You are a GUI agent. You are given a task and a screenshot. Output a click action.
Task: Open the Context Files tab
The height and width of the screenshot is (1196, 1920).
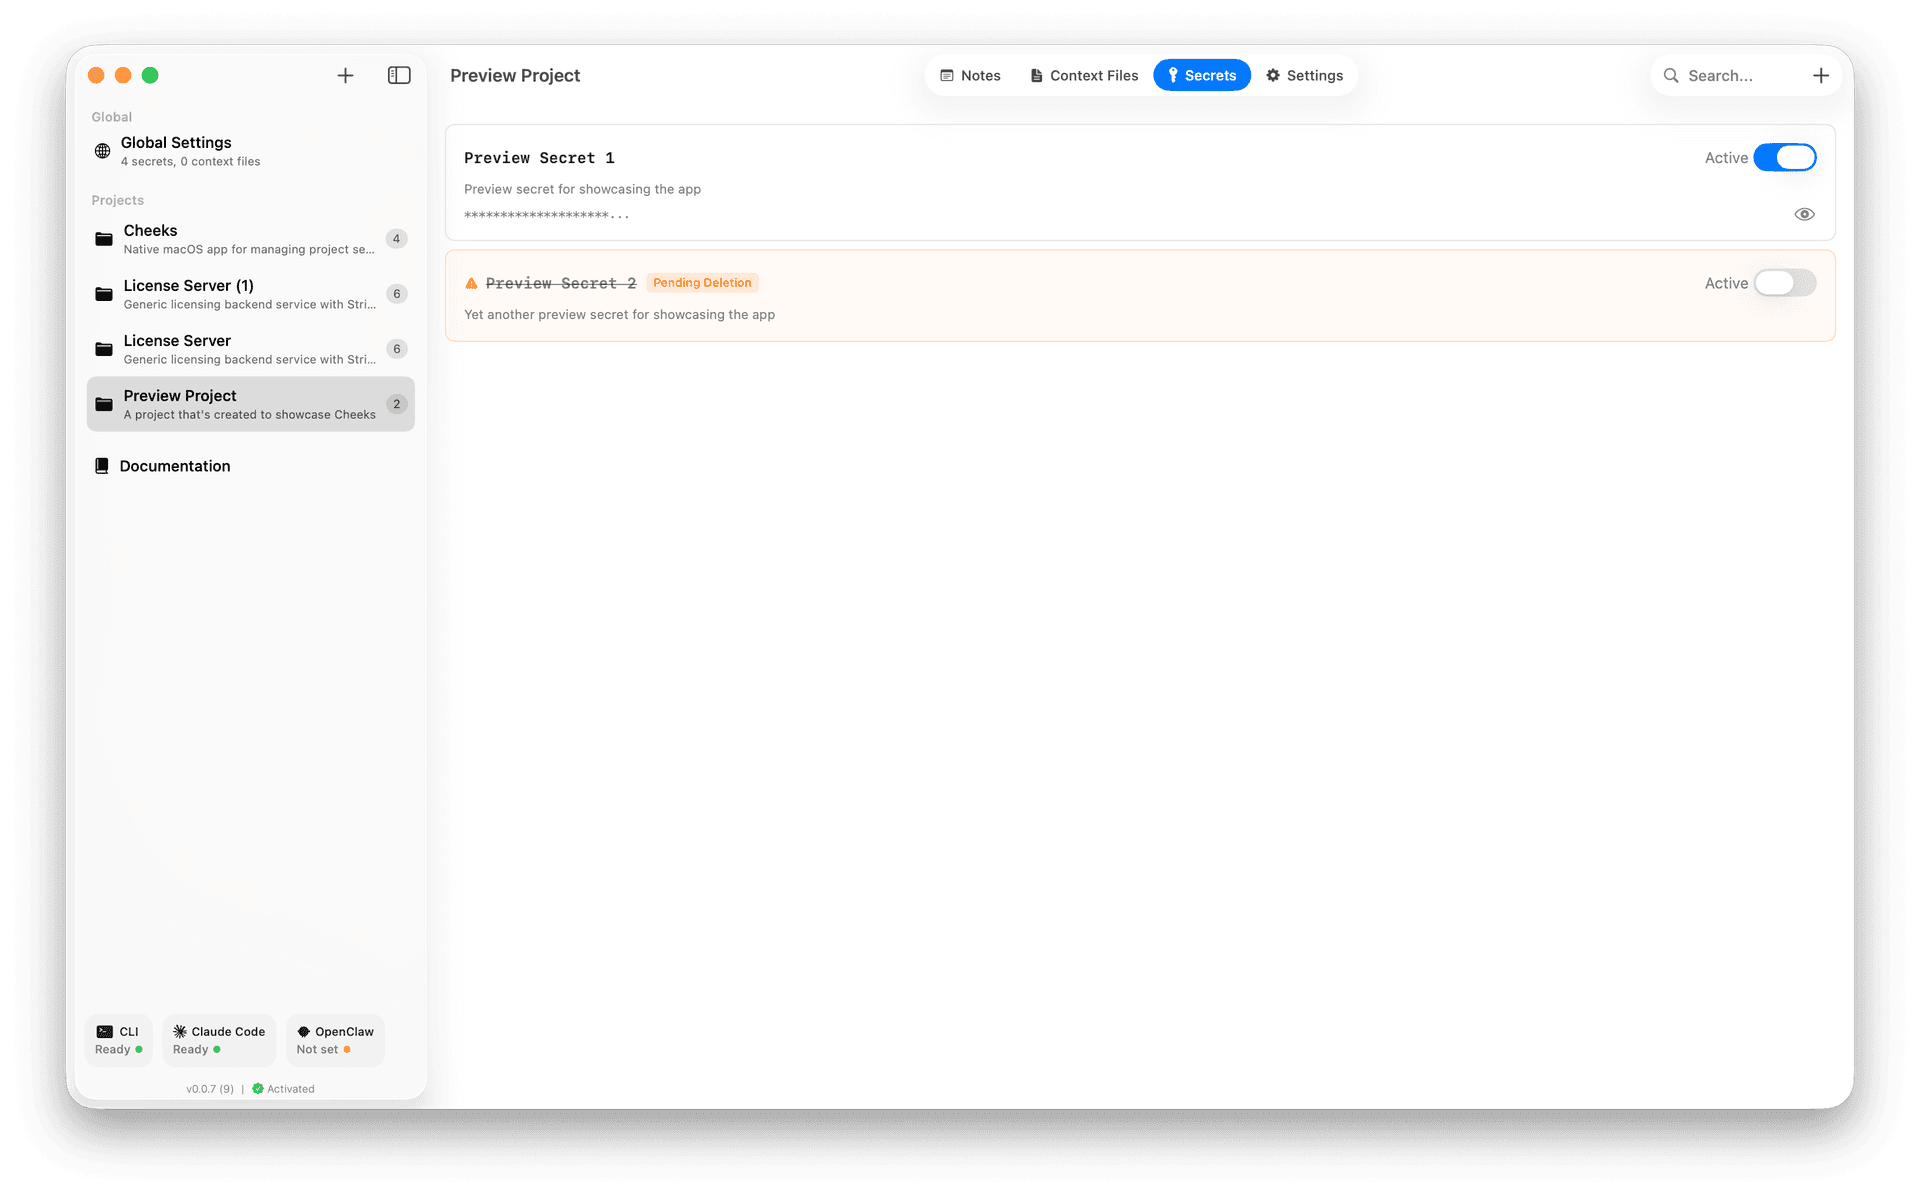point(1084,75)
